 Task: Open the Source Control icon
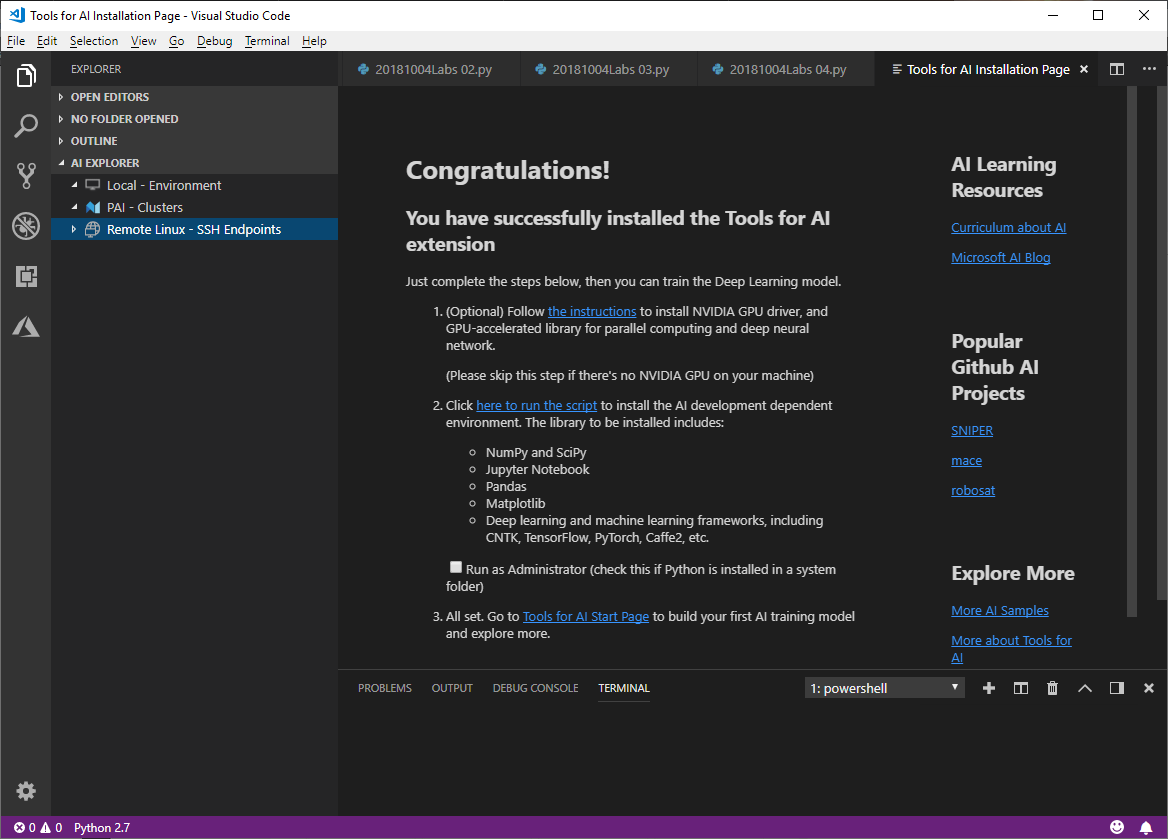[26, 176]
